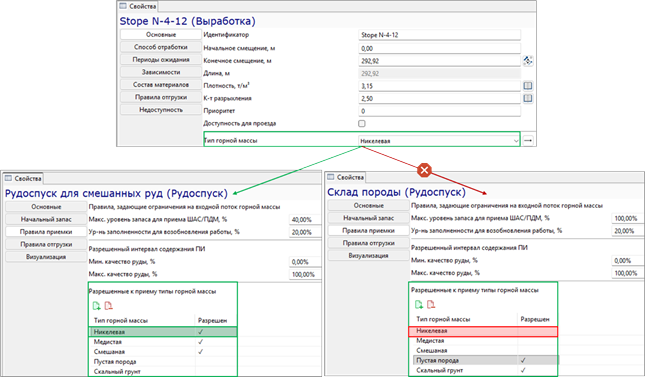Viewport: 645px width, 377px height.
Task: Open the Зависимости section
Action: coord(161,72)
